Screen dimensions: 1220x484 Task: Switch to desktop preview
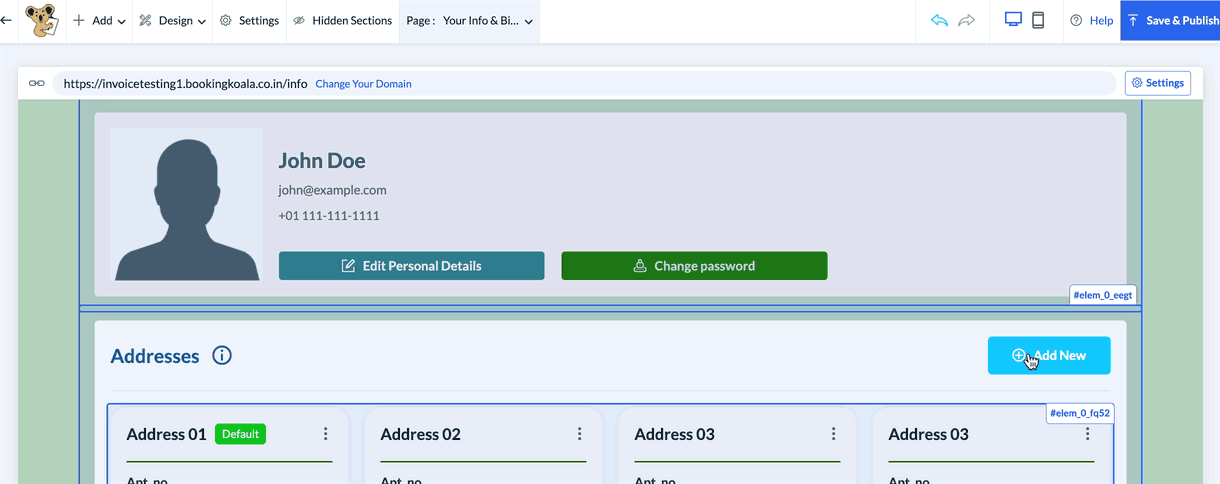pyautogui.click(x=1013, y=20)
